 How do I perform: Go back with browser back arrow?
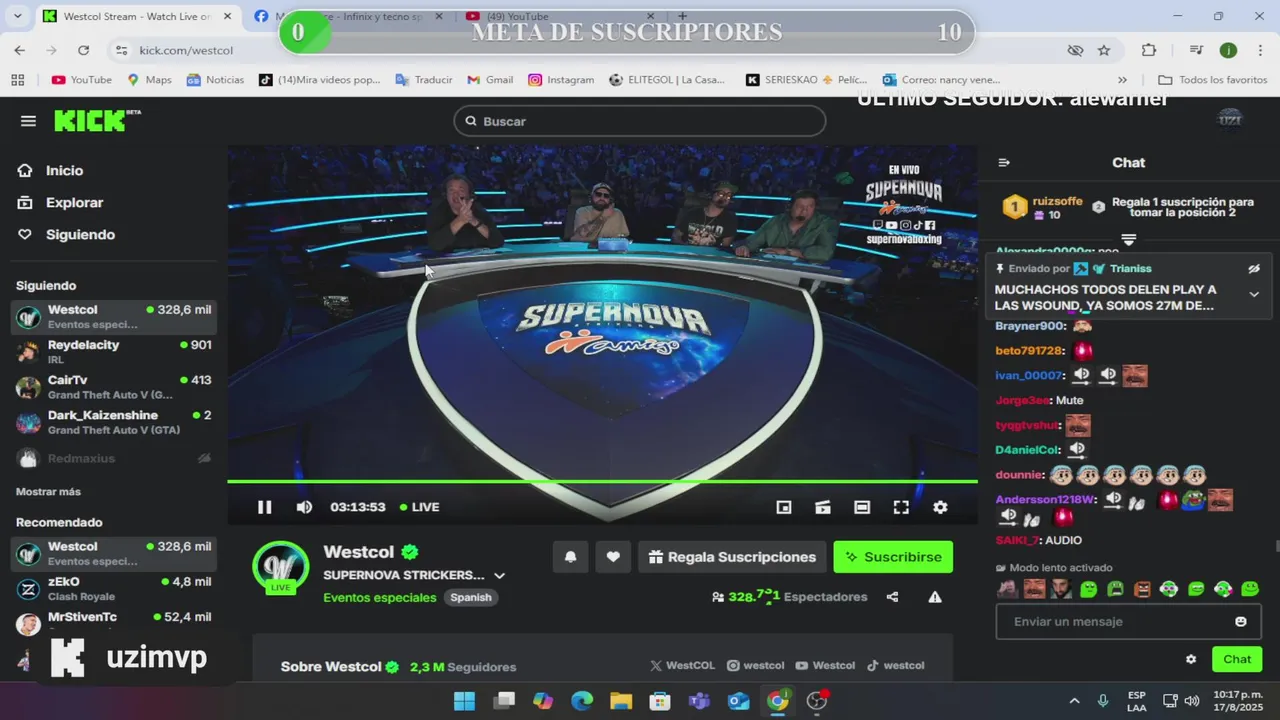click(20, 50)
